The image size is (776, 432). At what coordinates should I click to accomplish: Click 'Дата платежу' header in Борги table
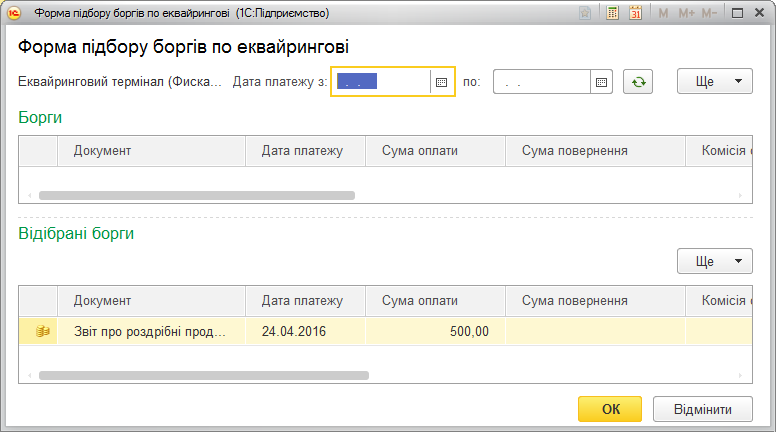(x=305, y=151)
